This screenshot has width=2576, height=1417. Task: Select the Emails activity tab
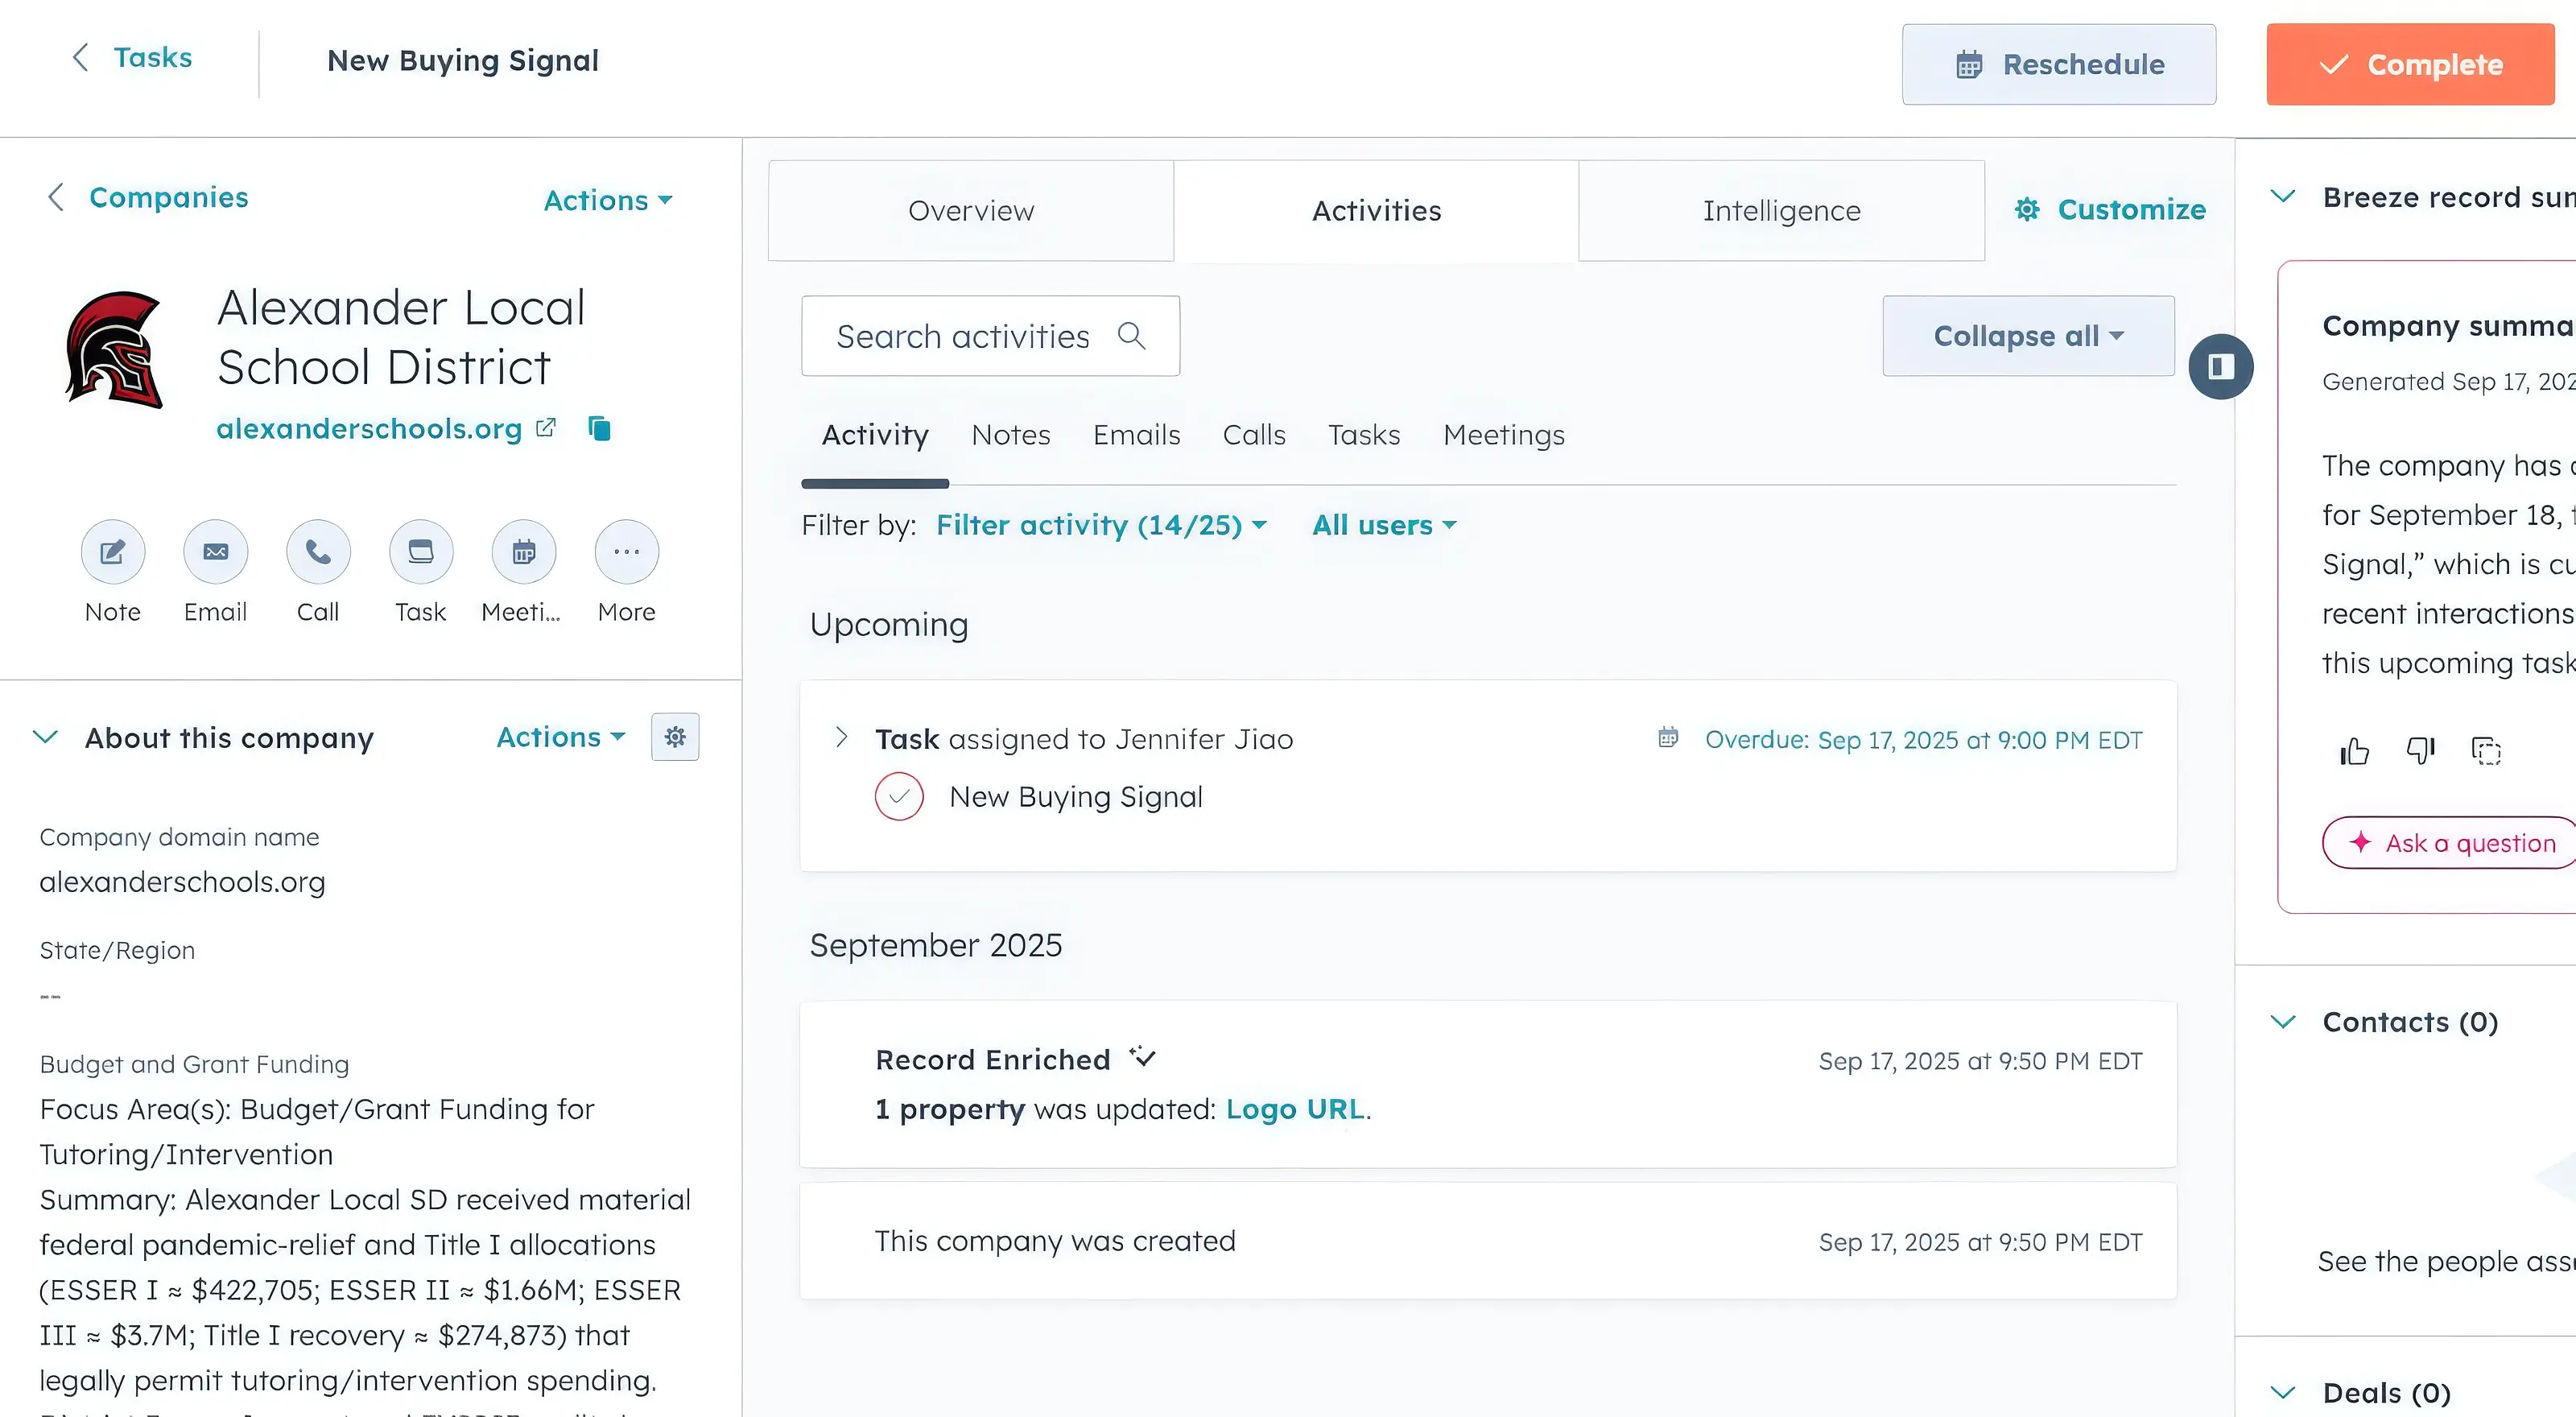point(1136,435)
